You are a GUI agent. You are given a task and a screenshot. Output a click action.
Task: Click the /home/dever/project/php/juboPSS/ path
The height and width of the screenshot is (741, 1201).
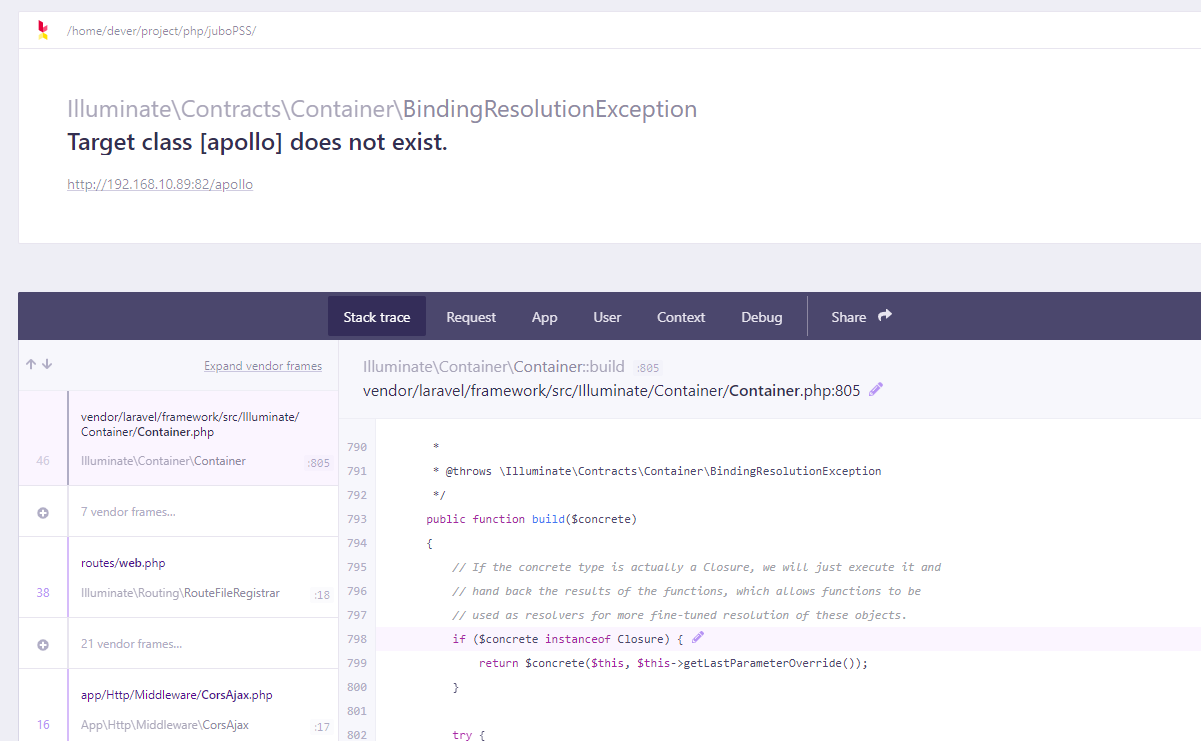(x=161, y=30)
